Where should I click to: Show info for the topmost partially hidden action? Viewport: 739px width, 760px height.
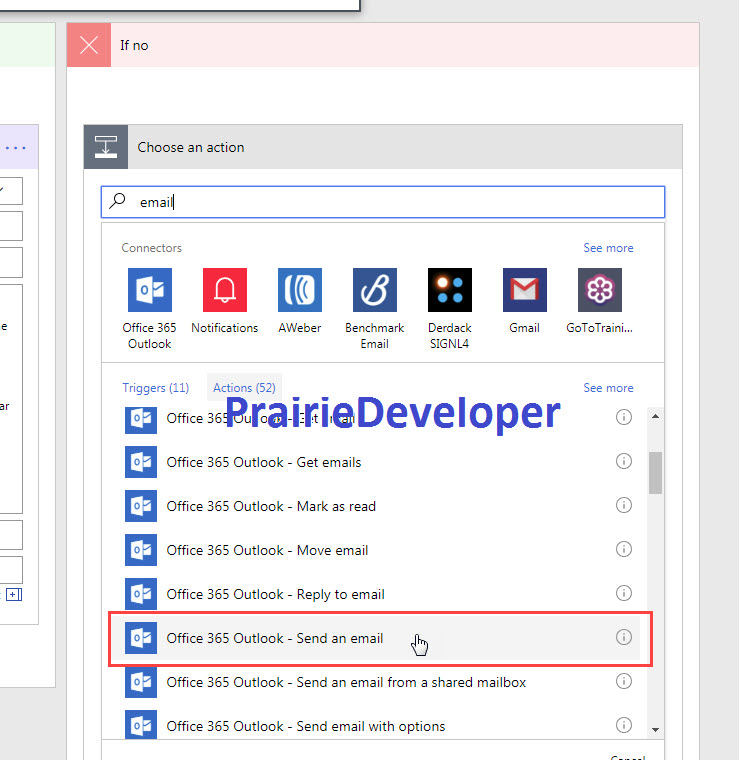[x=624, y=417]
